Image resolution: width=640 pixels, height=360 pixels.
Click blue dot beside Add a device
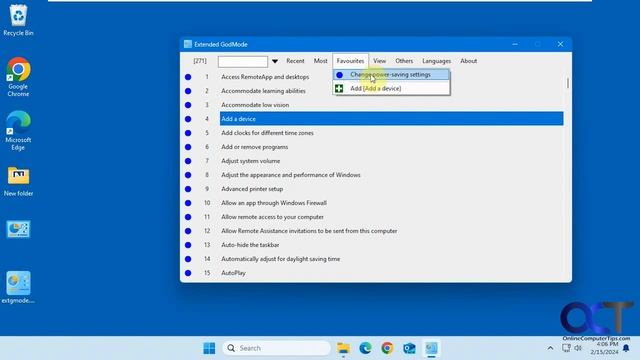(x=188, y=119)
